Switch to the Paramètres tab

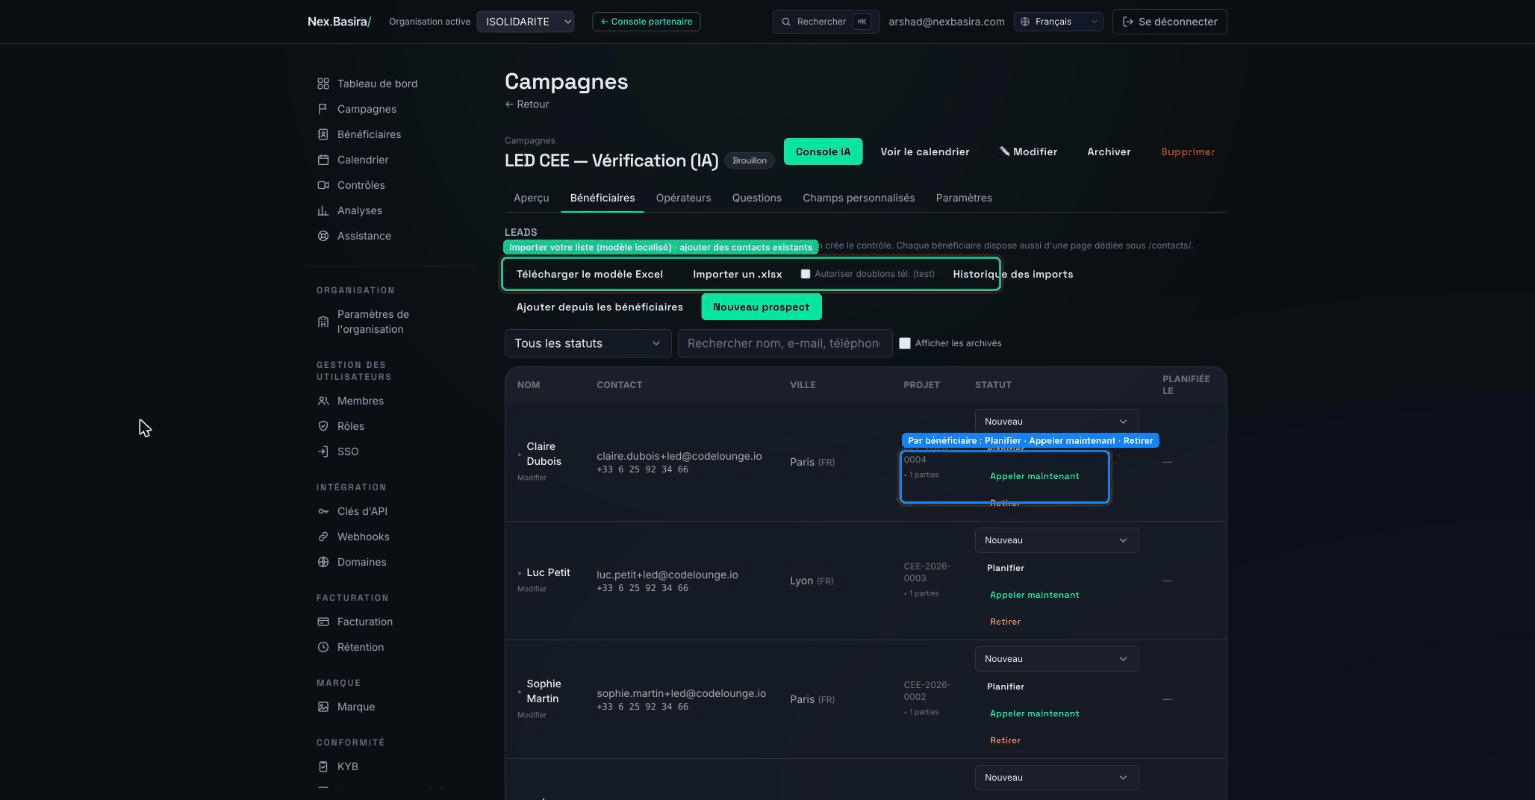[964, 198]
